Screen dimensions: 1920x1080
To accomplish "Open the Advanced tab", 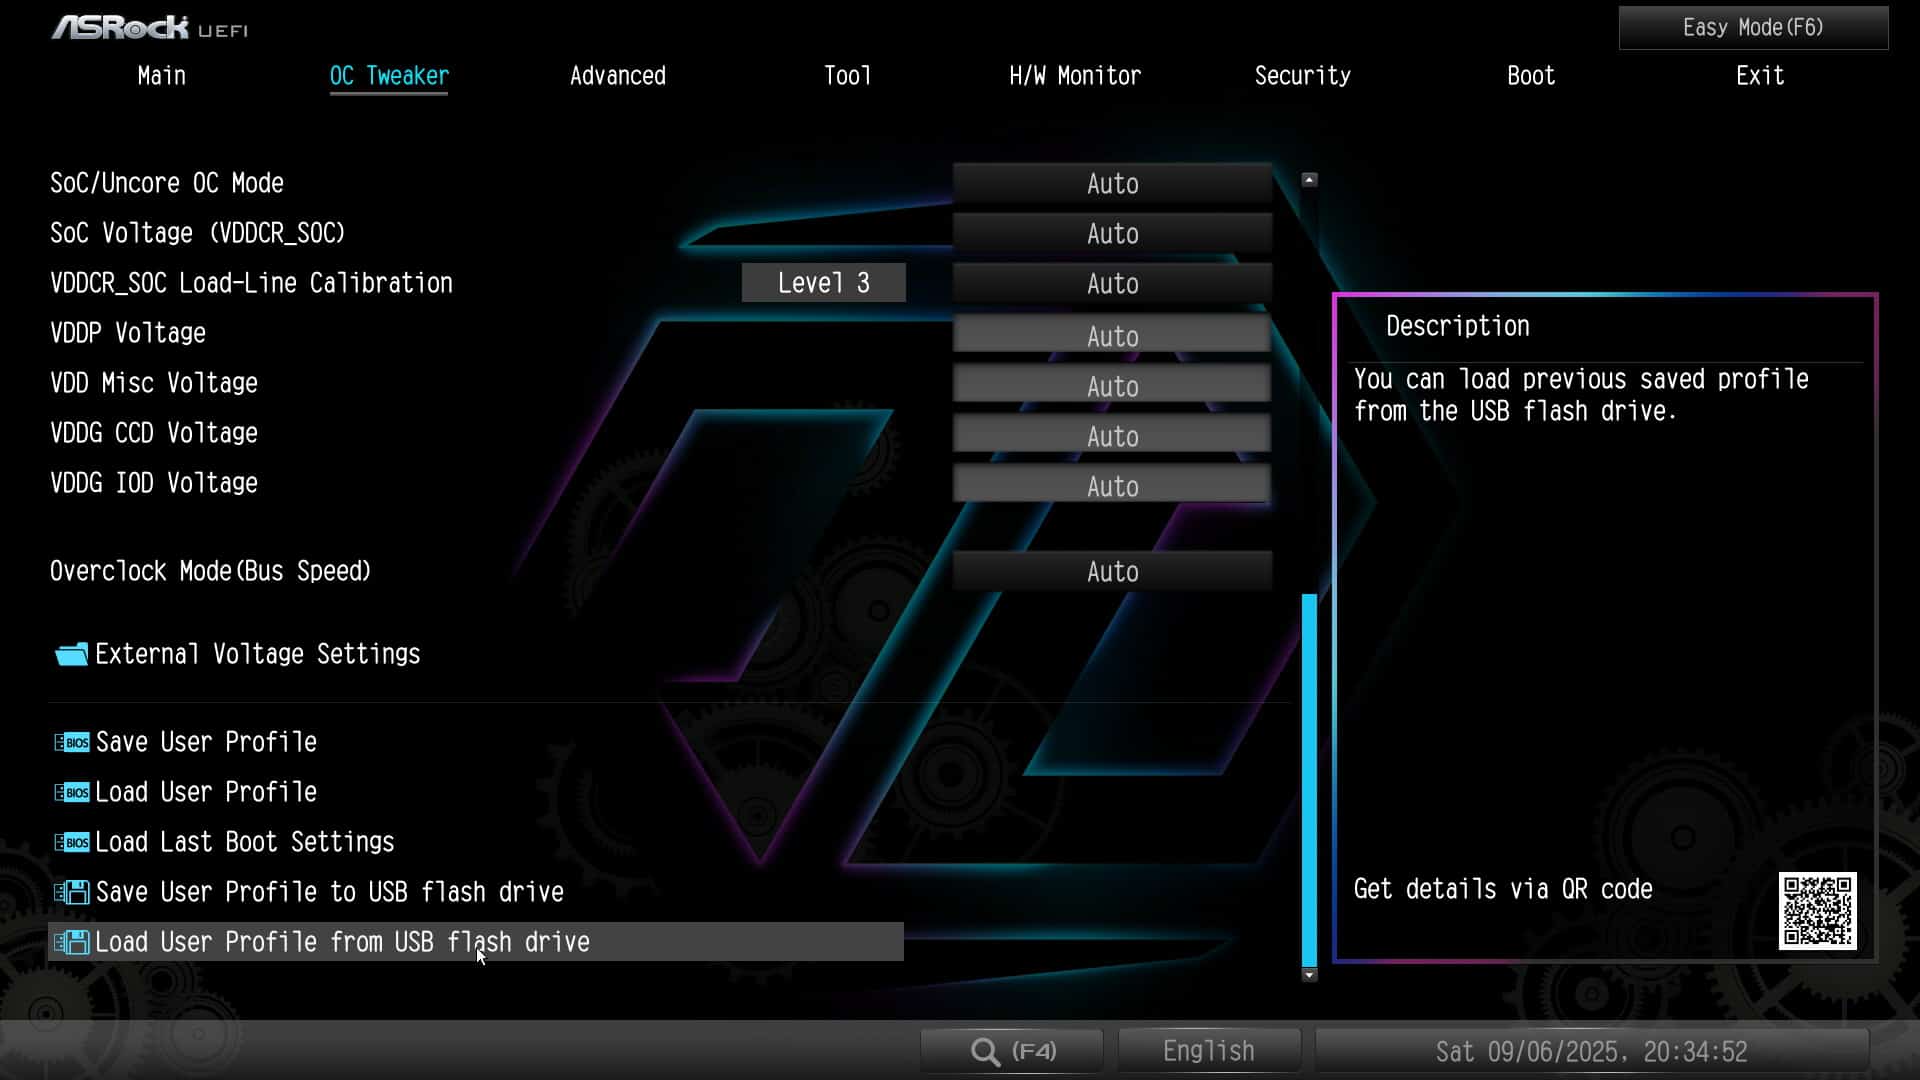I will tap(617, 76).
